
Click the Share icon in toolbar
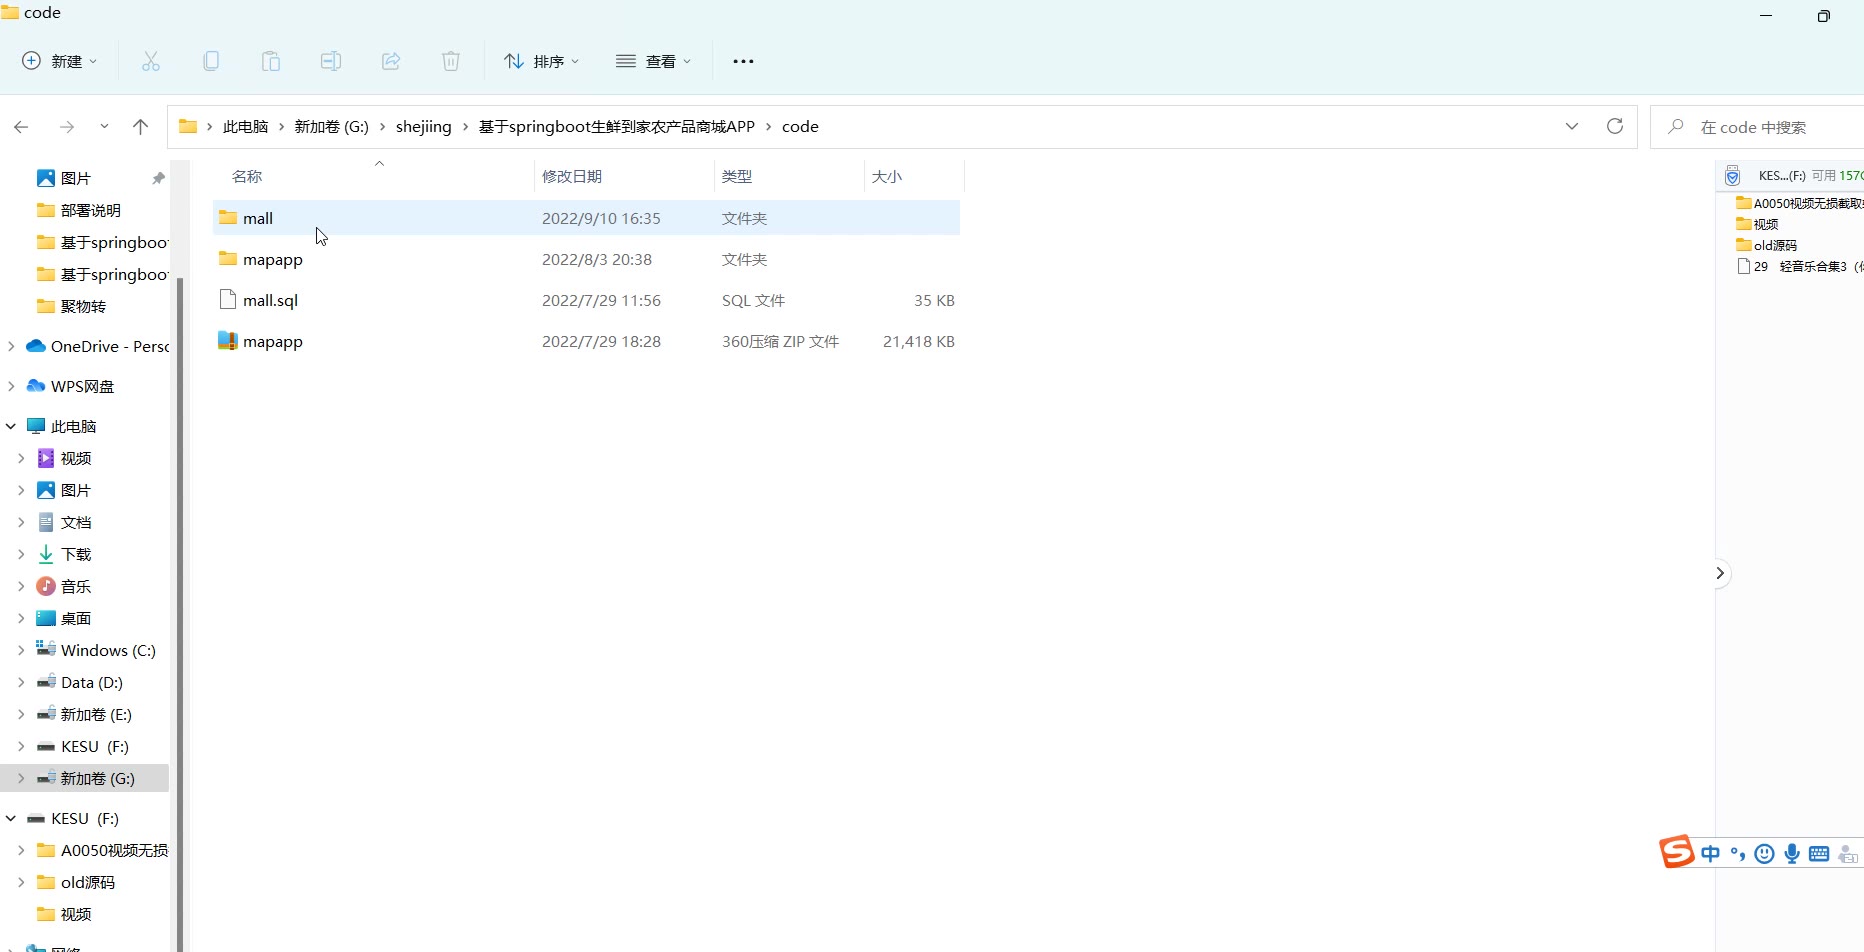391,61
